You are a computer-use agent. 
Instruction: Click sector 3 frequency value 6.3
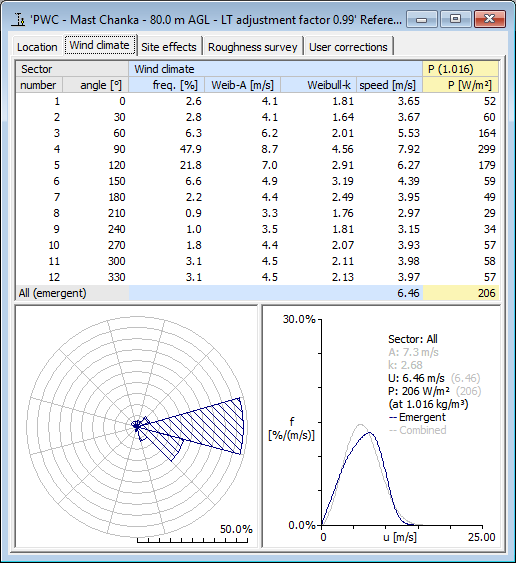(x=194, y=133)
